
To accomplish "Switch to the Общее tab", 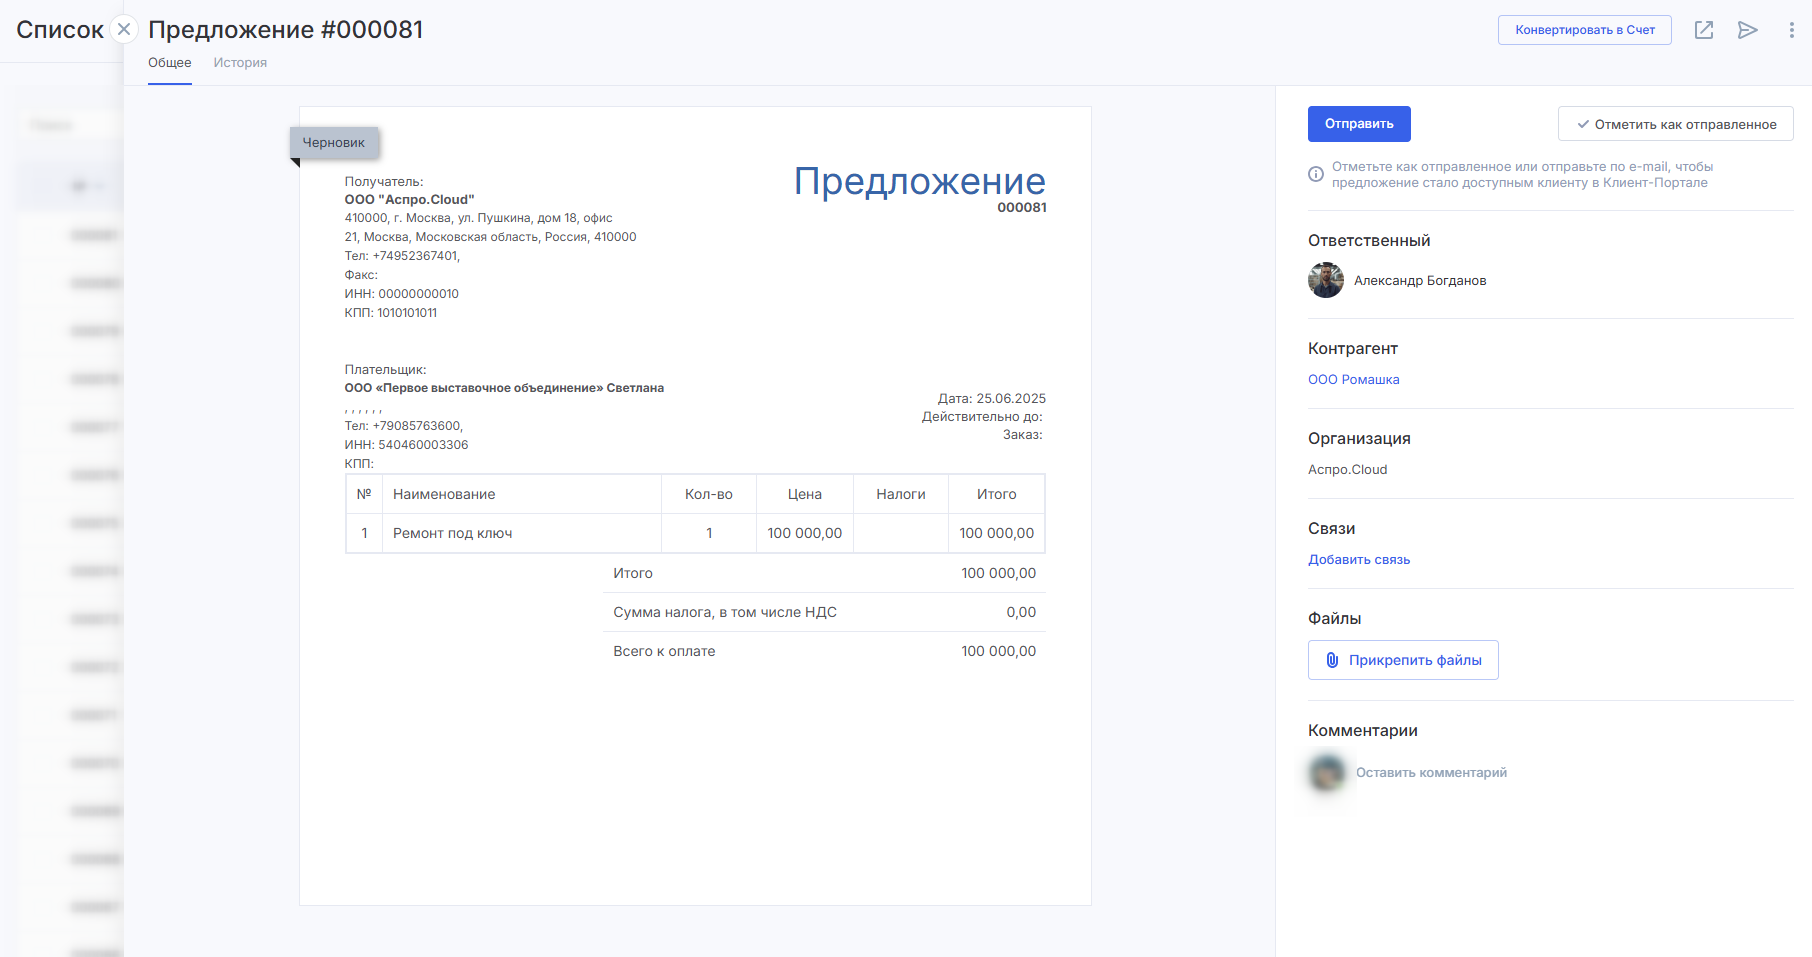I will (x=170, y=63).
